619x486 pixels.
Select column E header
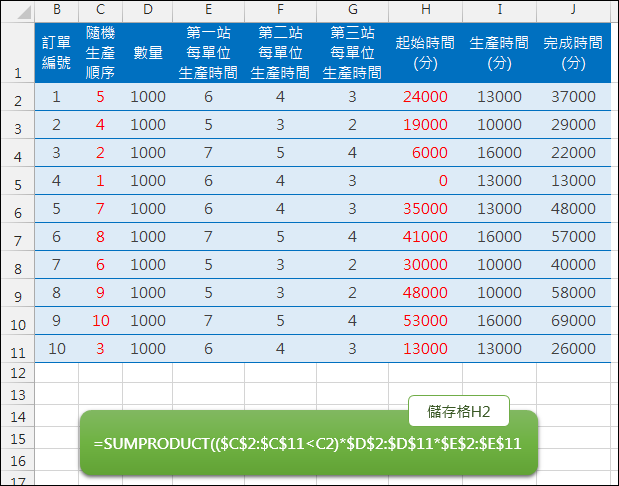tap(208, 10)
